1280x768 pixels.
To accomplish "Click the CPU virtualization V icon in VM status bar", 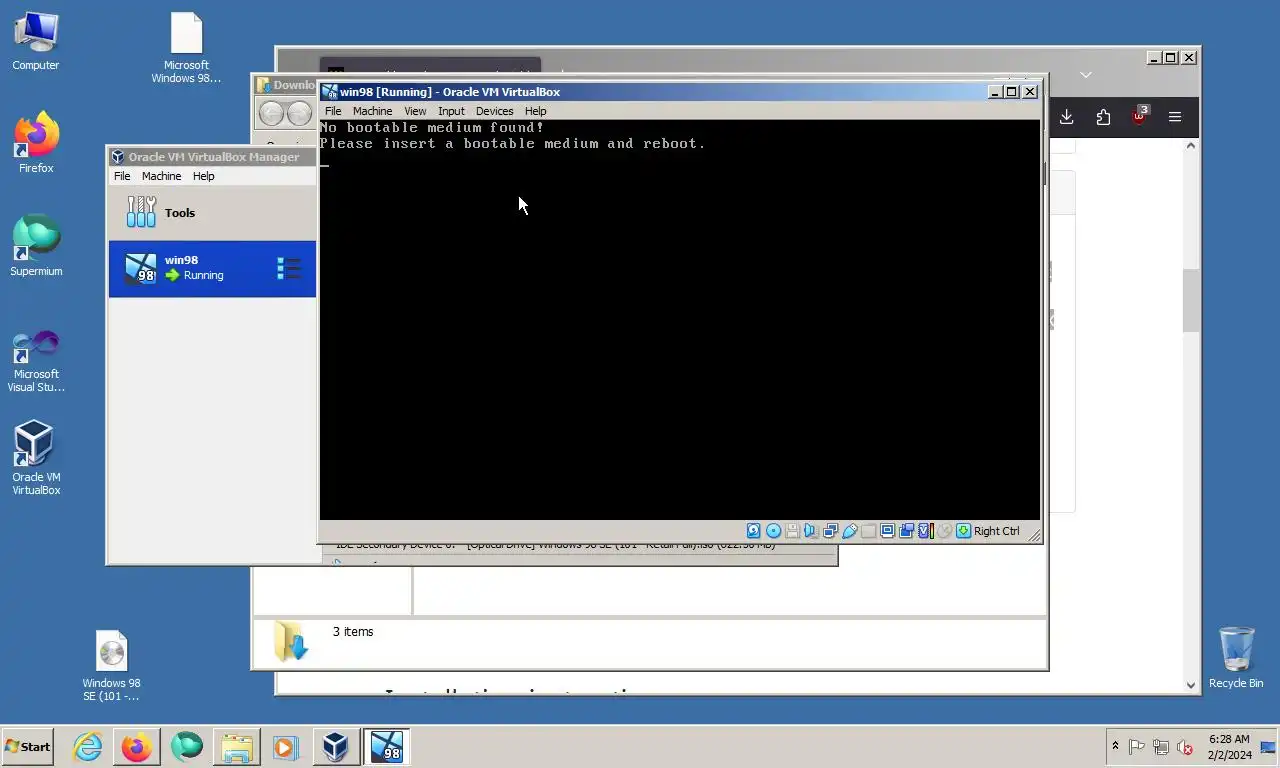I will 925,531.
